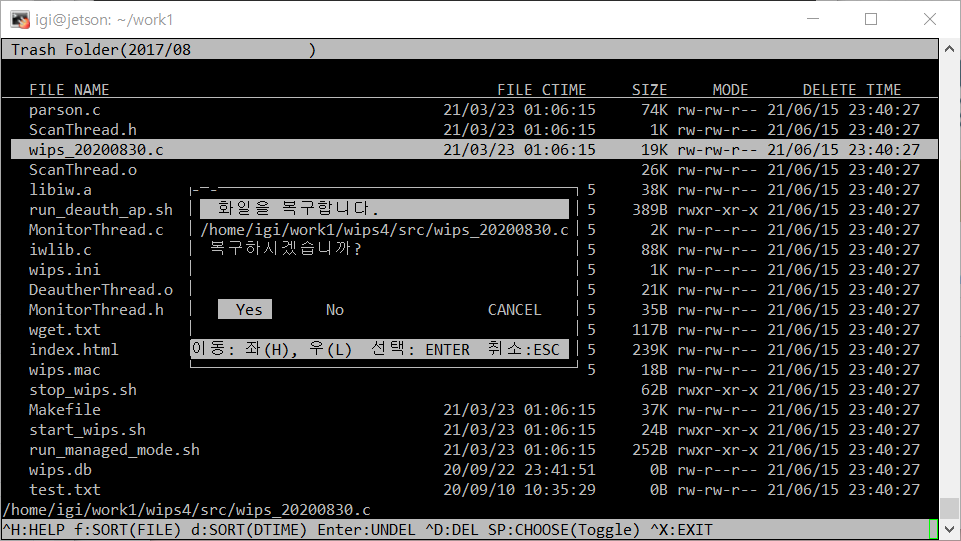Click the ^H:HELP shortcut hint
The width and height of the screenshot is (961, 541).
[33, 530]
